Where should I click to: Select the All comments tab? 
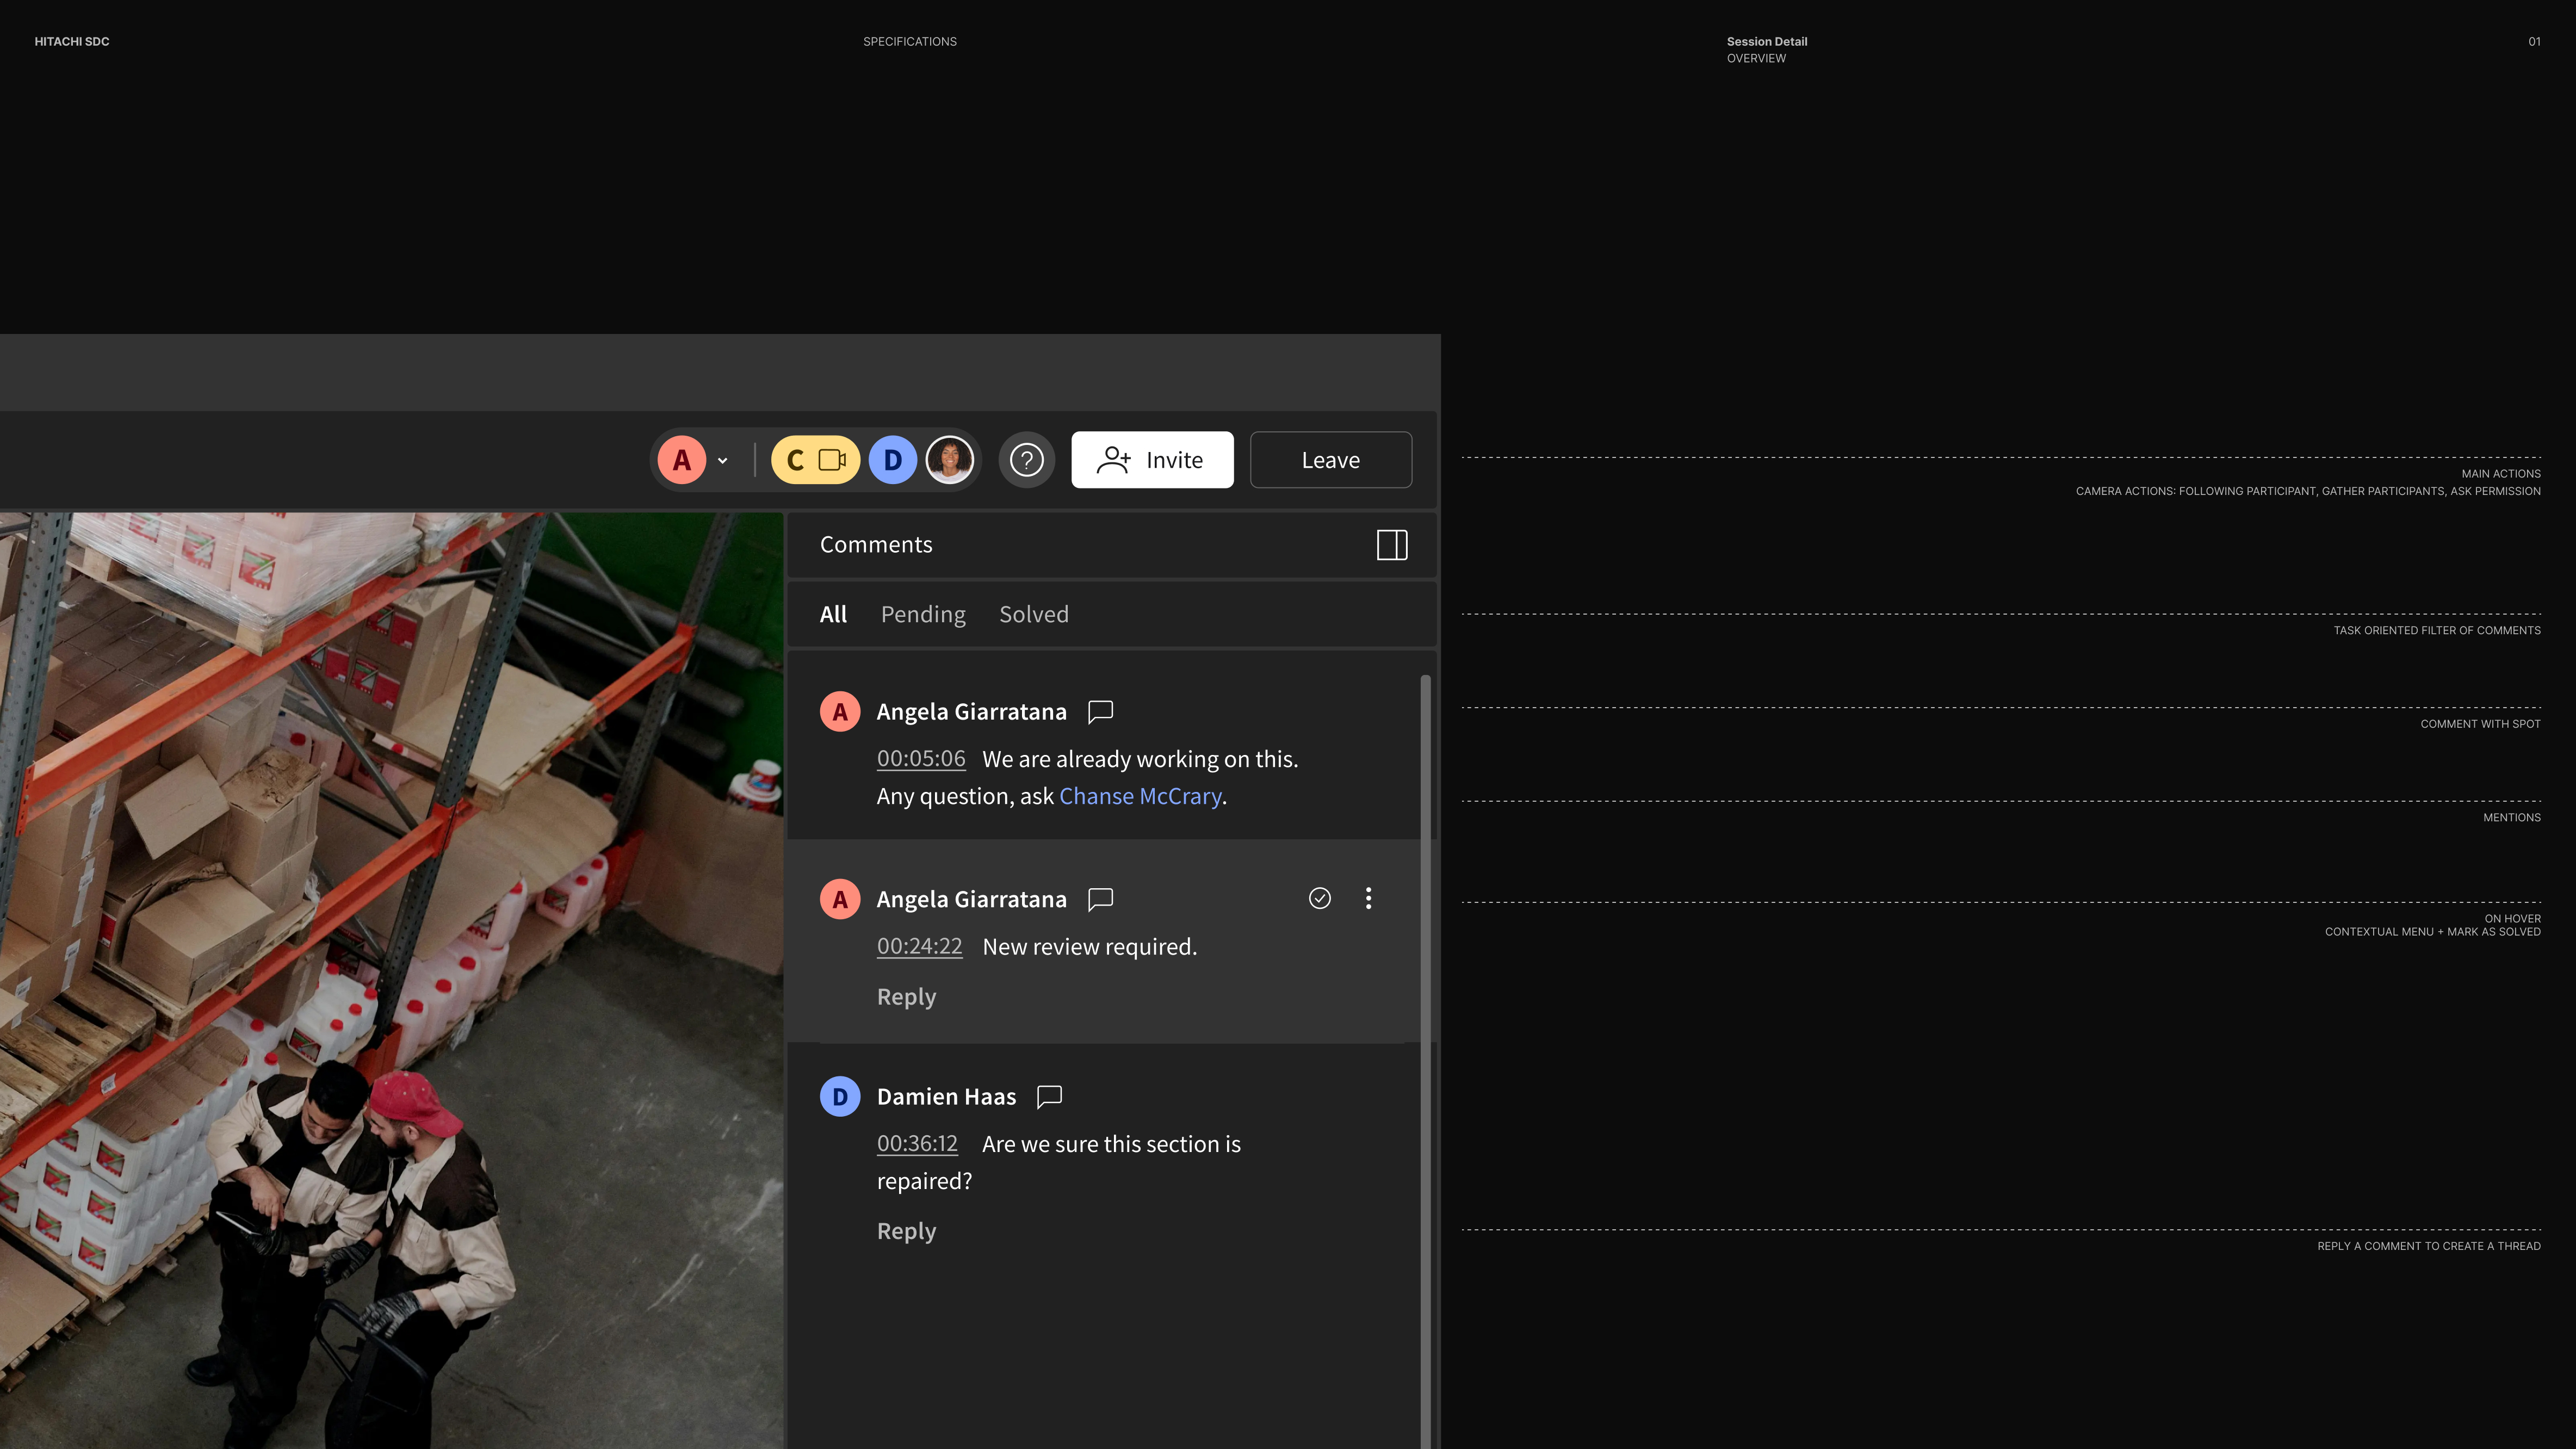coord(832,614)
